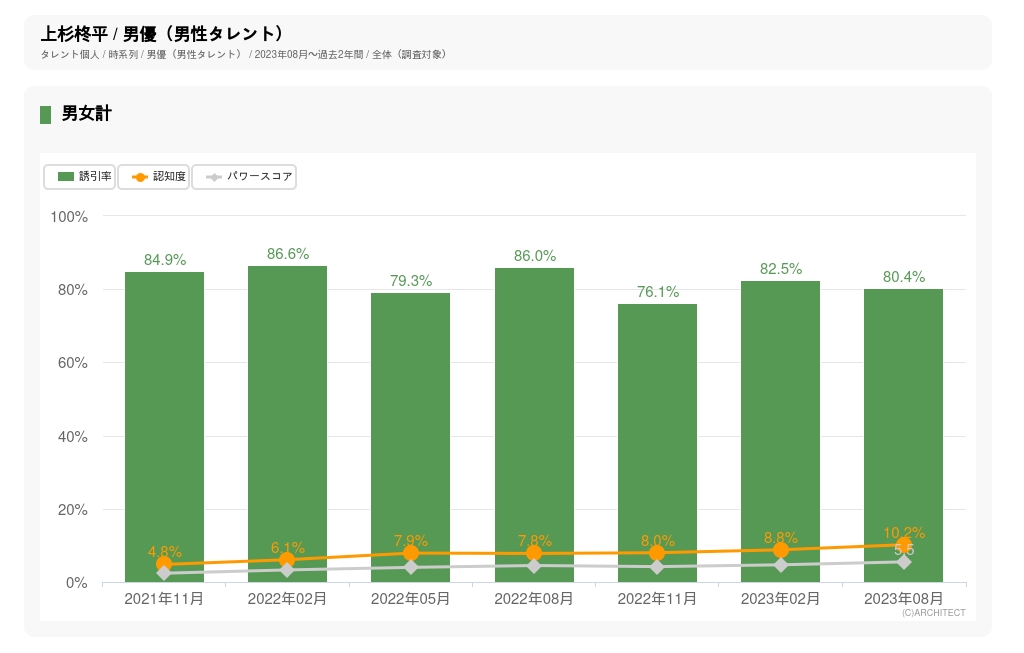Image resolution: width=1024 pixels, height=653 pixels.
Task: Toggle パワースコア legend entry
Action: [244, 177]
